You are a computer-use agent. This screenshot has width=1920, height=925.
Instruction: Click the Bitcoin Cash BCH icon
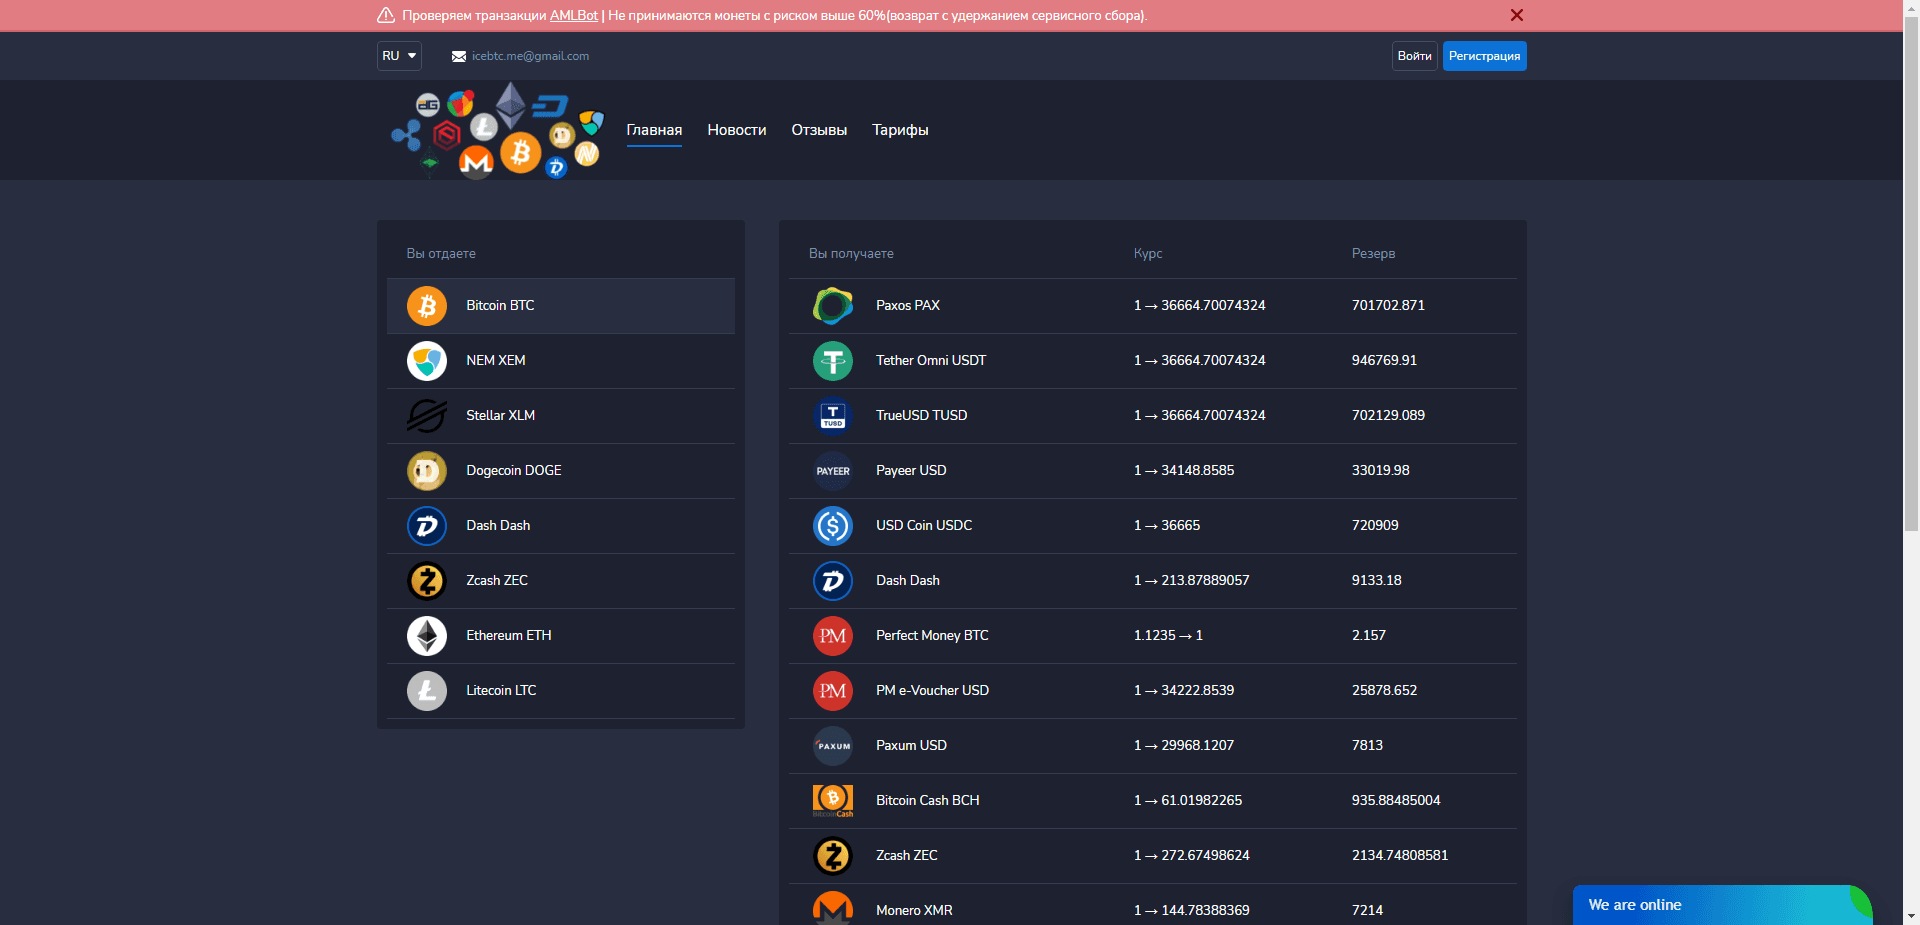tap(832, 800)
